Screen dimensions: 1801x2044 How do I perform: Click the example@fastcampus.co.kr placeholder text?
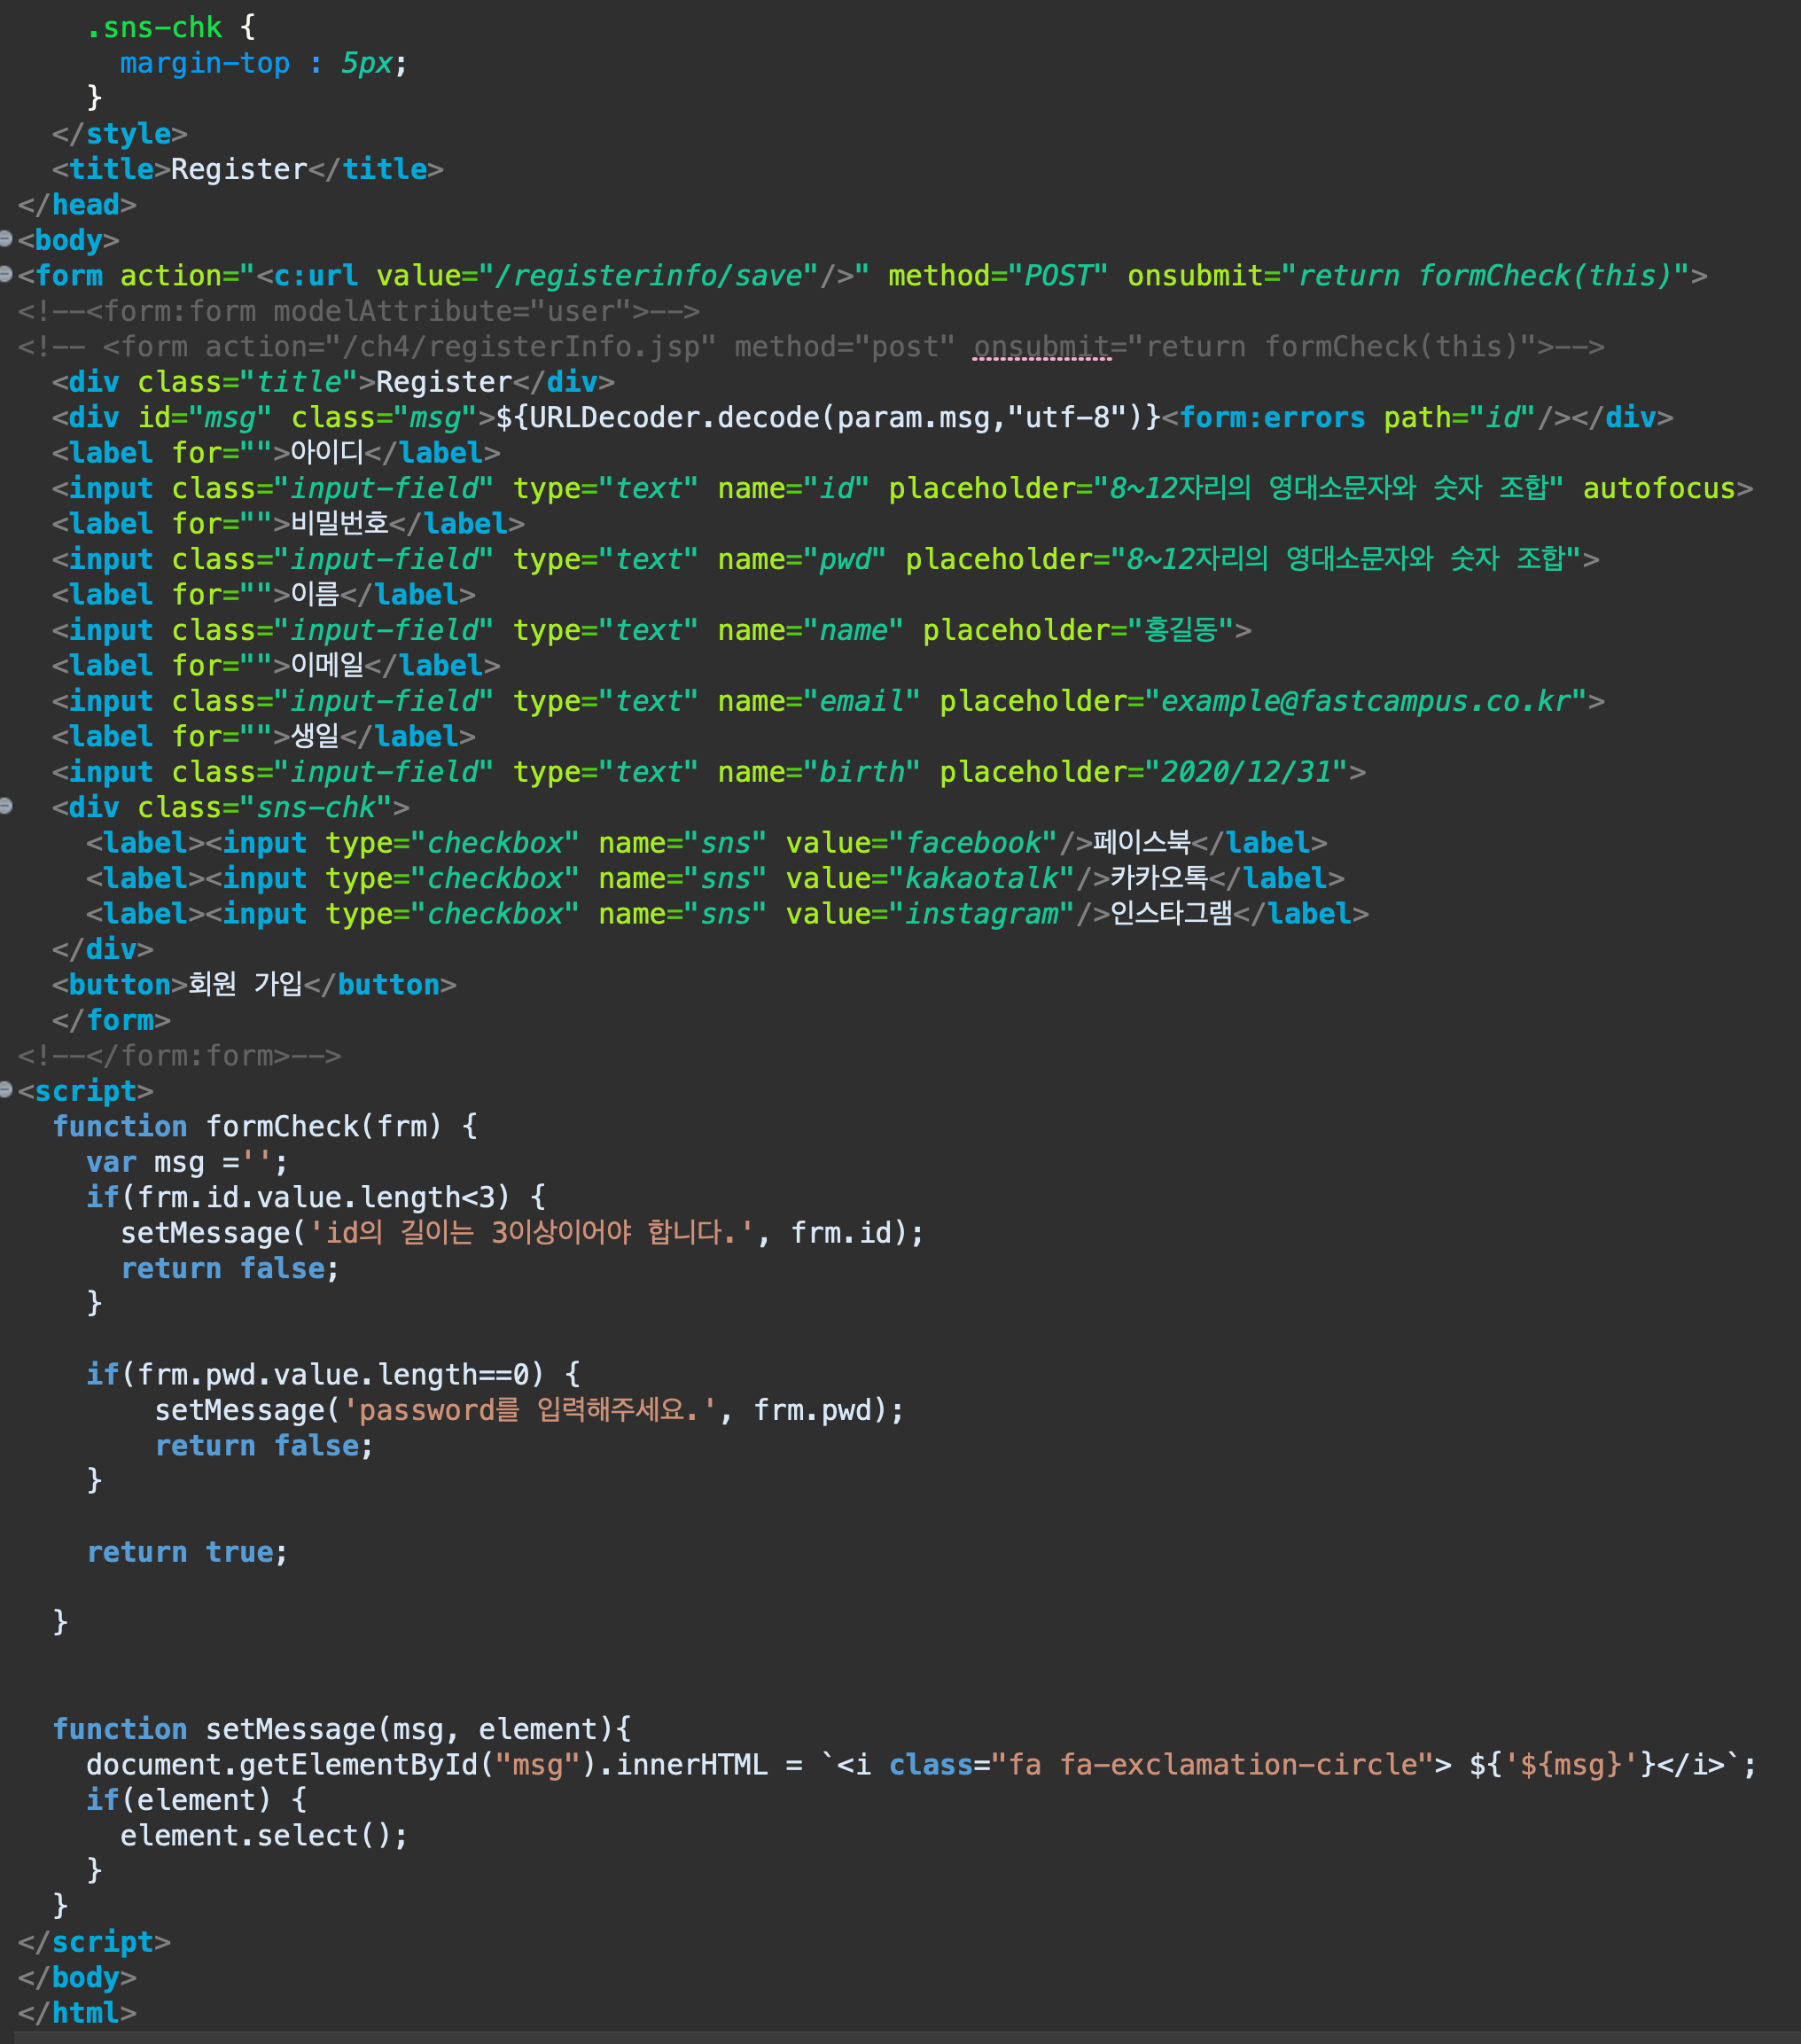1366,701
